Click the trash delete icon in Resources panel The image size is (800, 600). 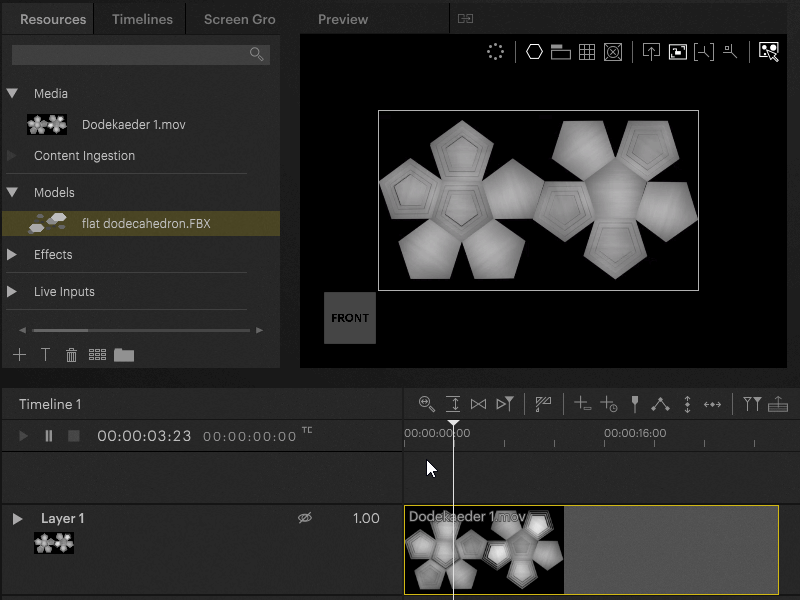click(71, 355)
